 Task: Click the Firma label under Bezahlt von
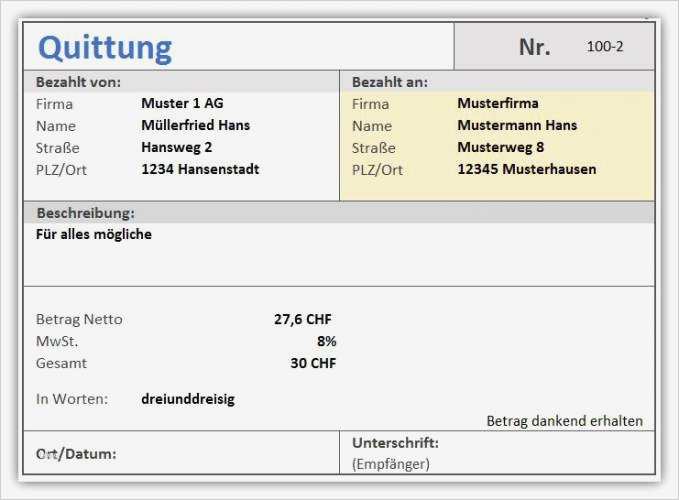[x=54, y=104]
